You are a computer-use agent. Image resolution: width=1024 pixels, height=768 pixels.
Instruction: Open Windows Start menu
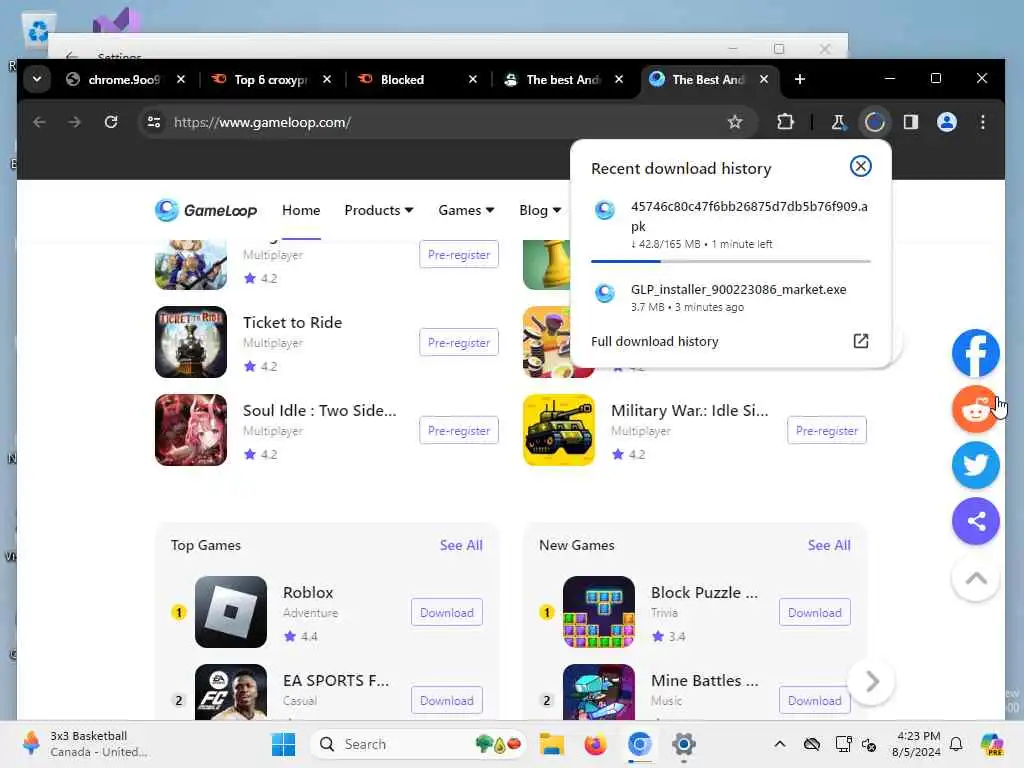point(283,744)
